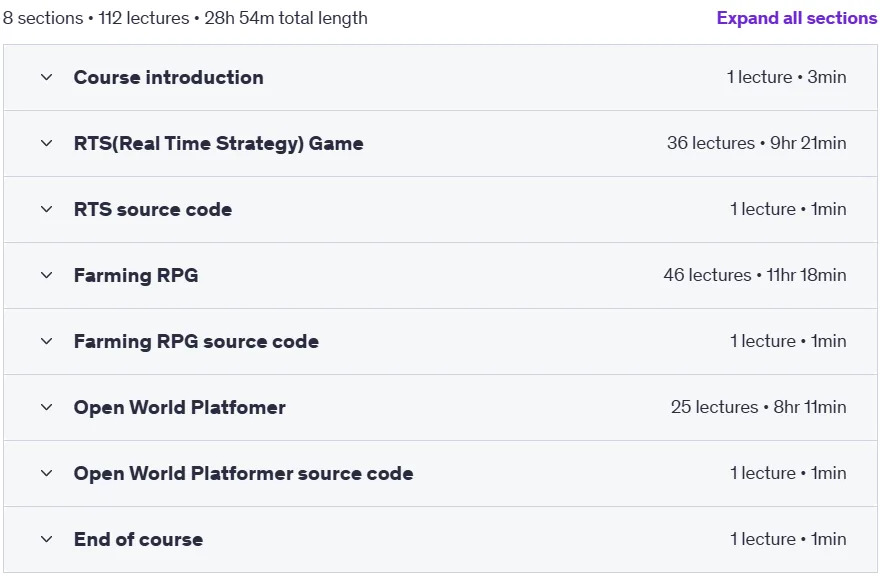Screen dimensions: 880x575
Task: Open the RTS(Real Time Strategy) Game section title
Action: tap(218, 144)
